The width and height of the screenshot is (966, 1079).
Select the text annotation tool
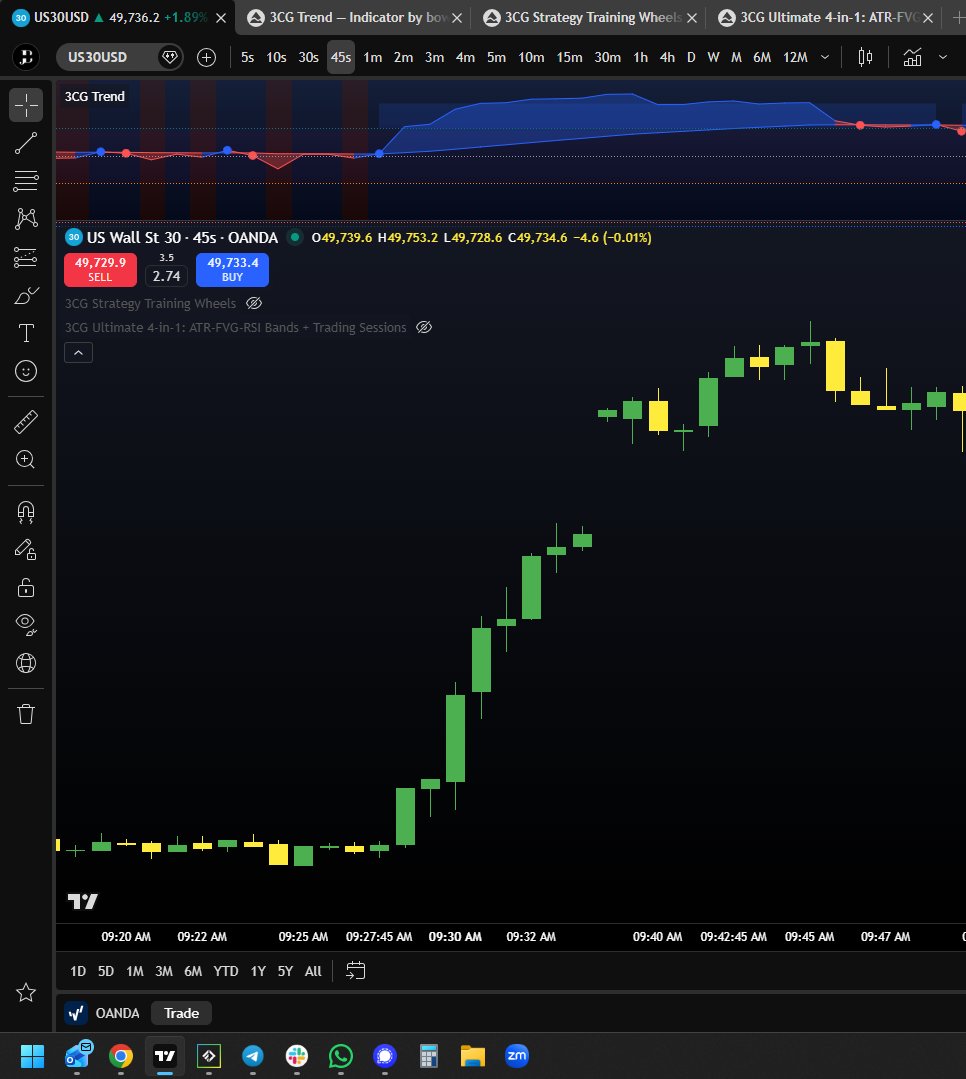point(26,333)
